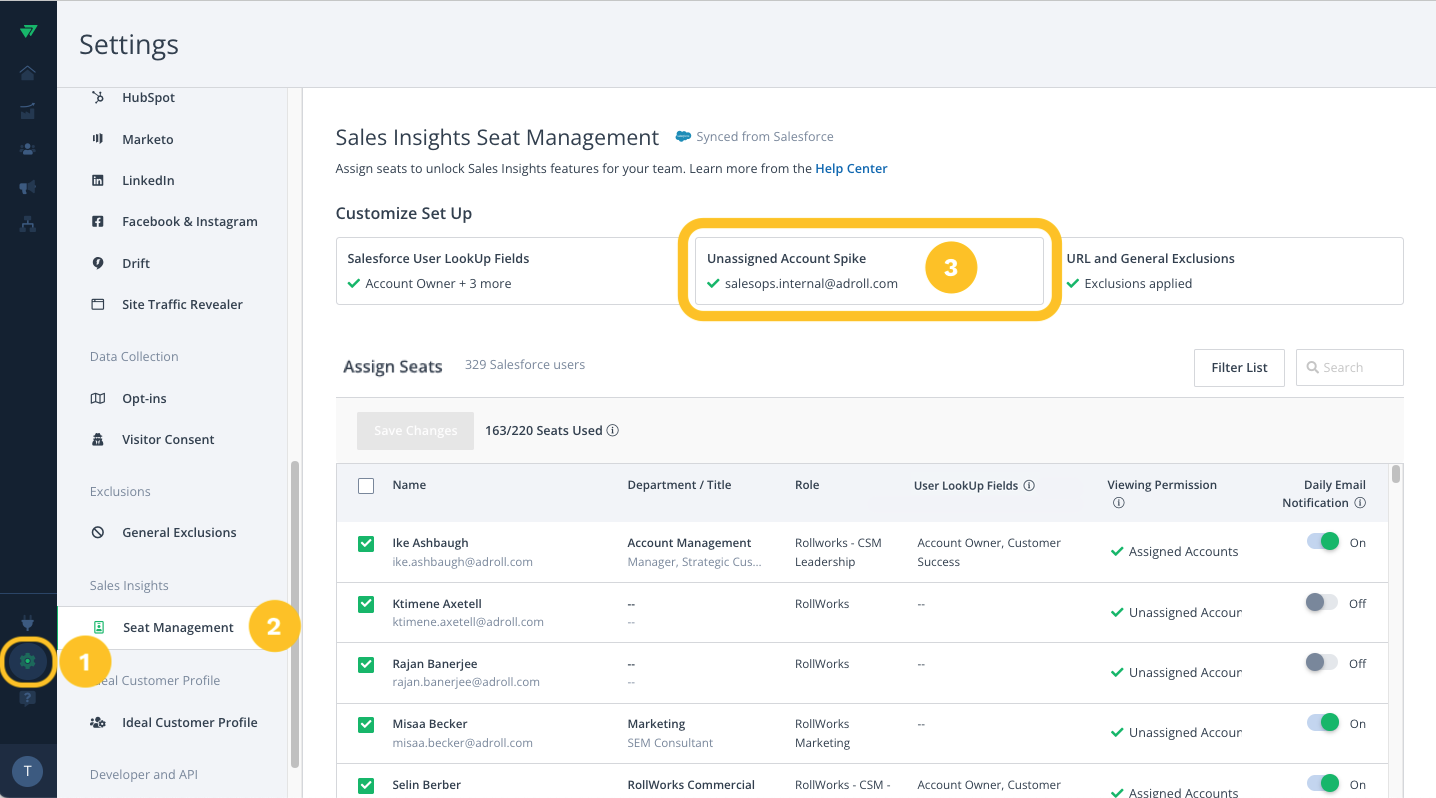Image resolution: width=1436 pixels, height=798 pixels.
Task: Uncheck the checkbox for Ike Ashbaugh
Action: (x=366, y=544)
